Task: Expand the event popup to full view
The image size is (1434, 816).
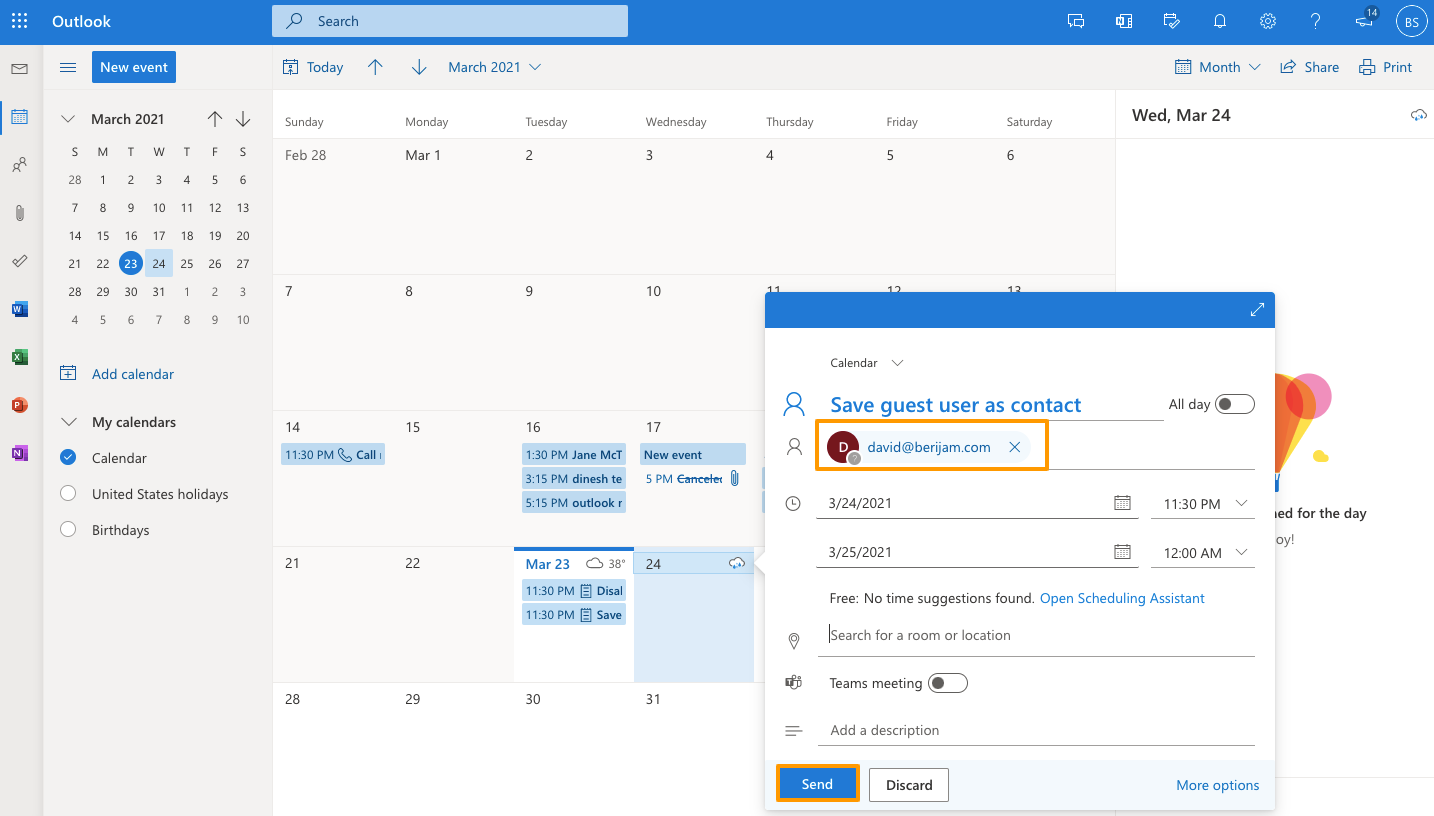Action: [x=1257, y=310]
